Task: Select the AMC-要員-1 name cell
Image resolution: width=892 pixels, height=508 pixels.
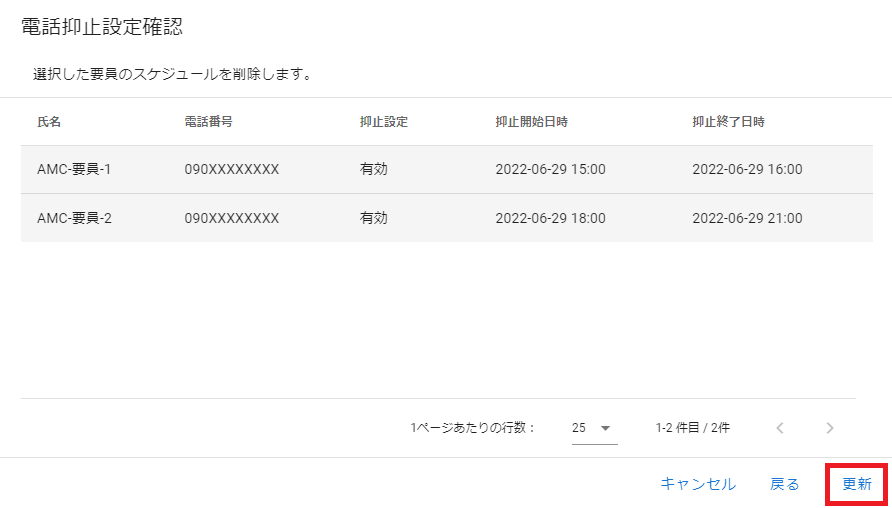Action: click(x=74, y=170)
